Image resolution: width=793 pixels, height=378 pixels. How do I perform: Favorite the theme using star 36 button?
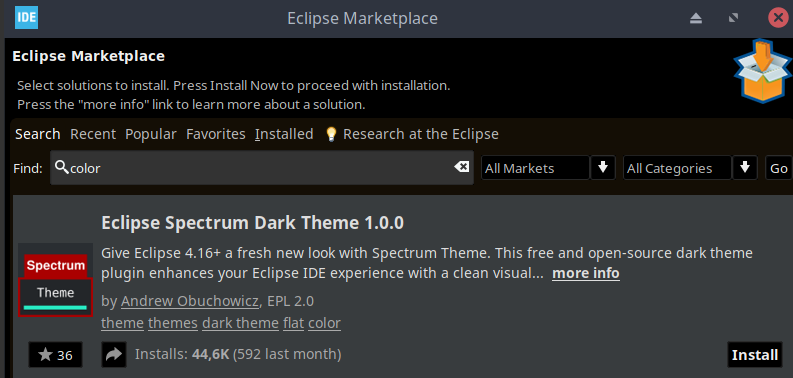(56, 355)
